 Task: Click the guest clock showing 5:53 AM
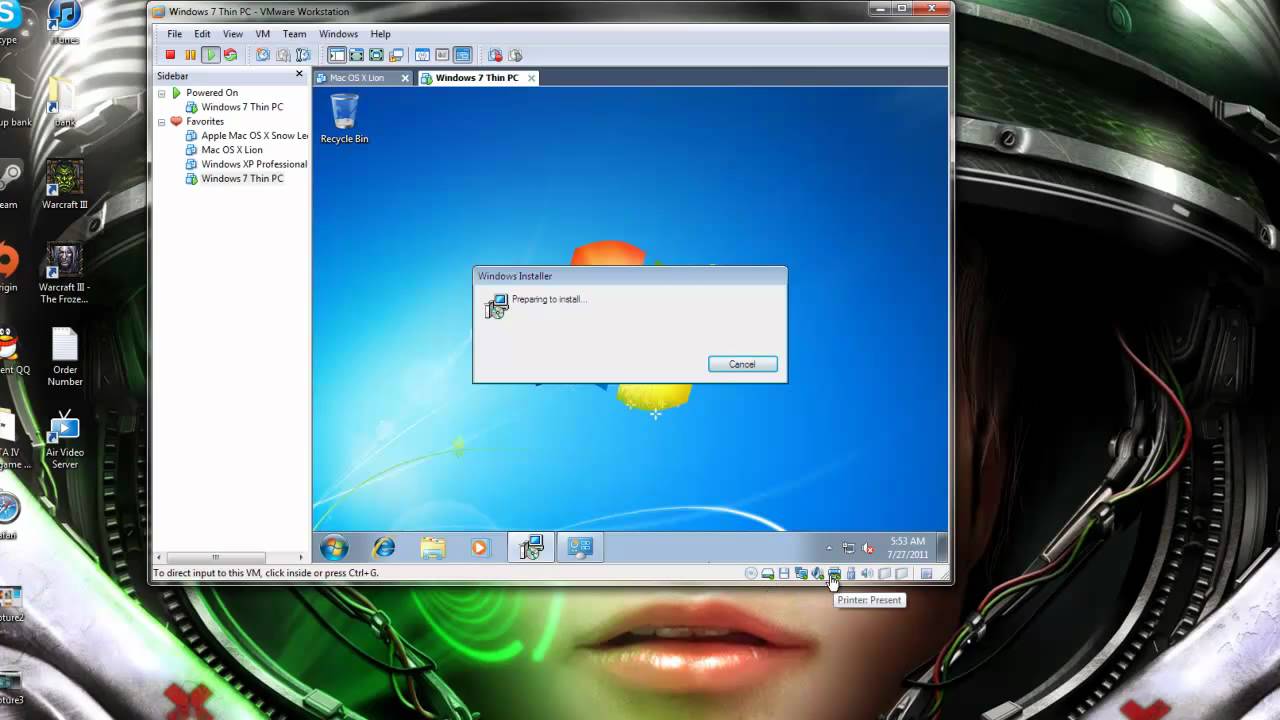coord(907,547)
